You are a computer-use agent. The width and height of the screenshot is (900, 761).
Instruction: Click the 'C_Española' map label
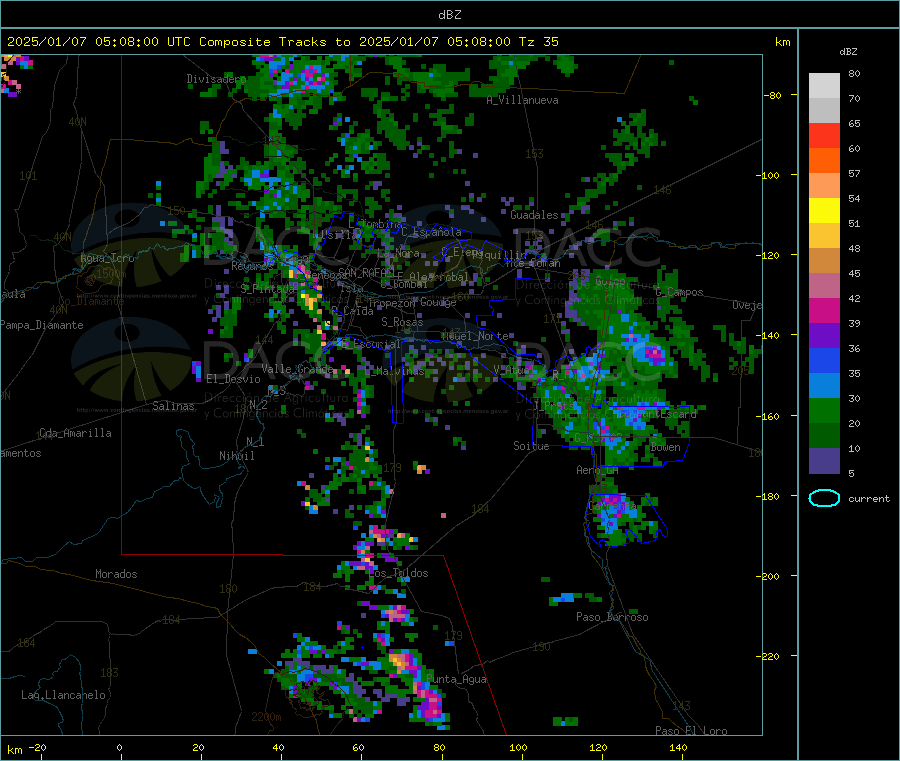click(x=431, y=232)
